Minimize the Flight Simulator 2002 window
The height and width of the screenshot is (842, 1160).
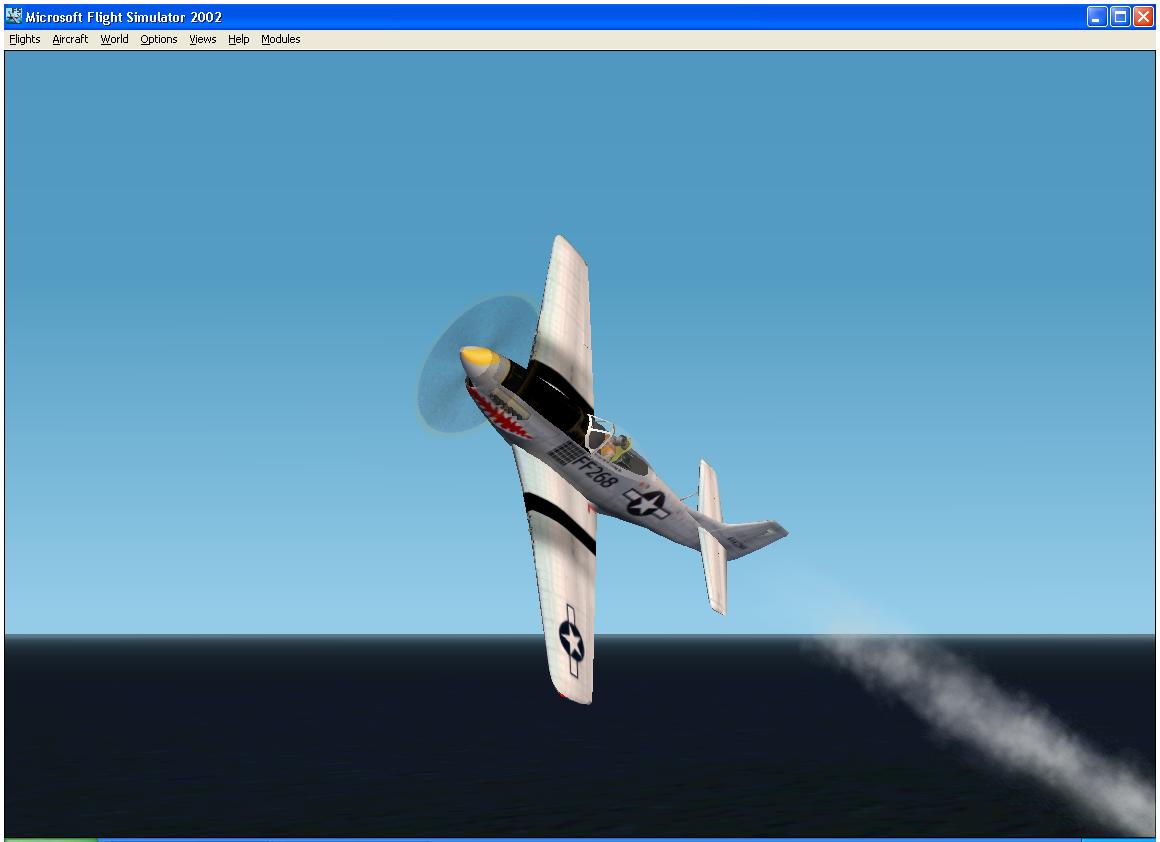[x=1096, y=16]
